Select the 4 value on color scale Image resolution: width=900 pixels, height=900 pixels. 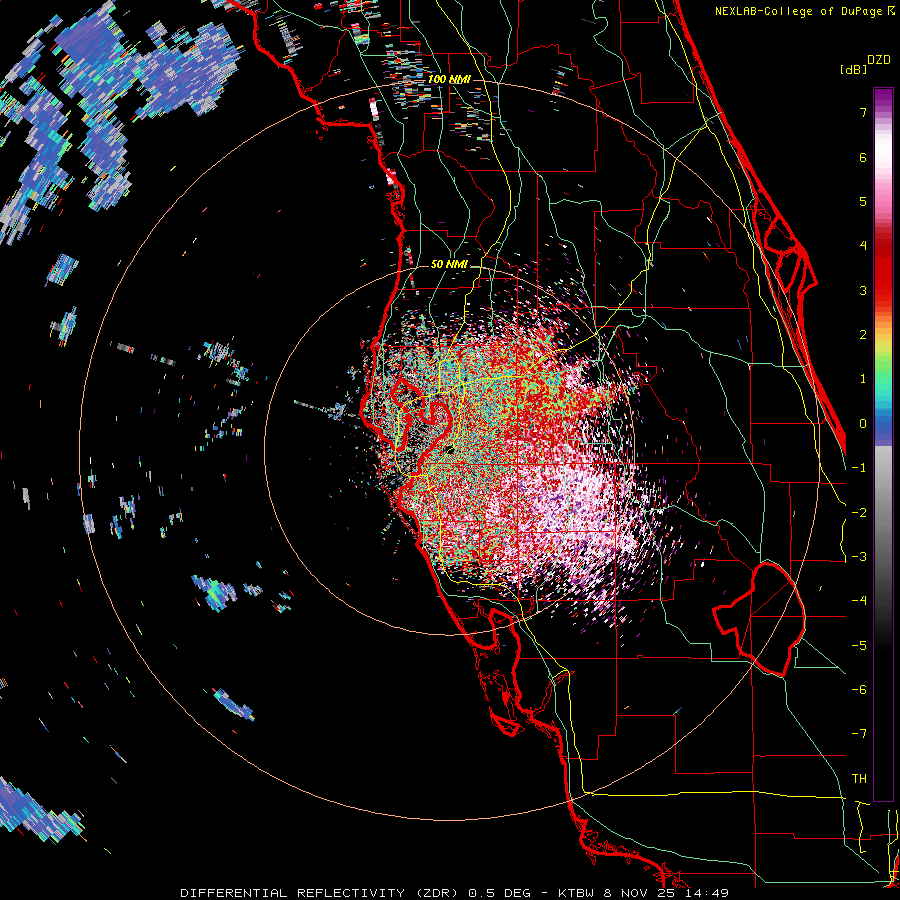[x=863, y=246]
